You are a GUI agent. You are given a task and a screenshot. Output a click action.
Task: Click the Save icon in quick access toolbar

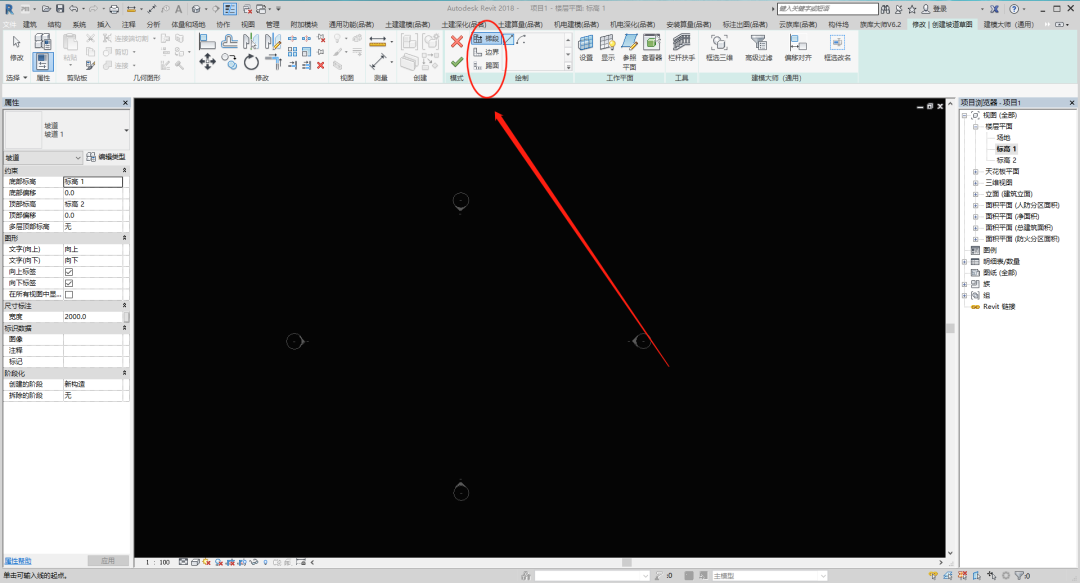point(60,9)
